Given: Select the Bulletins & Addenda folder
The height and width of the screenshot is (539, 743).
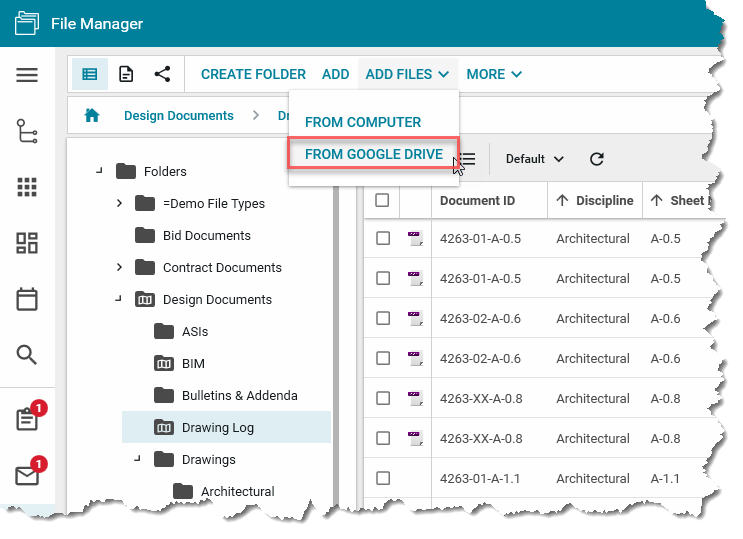Looking at the screenshot, I should [239, 395].
